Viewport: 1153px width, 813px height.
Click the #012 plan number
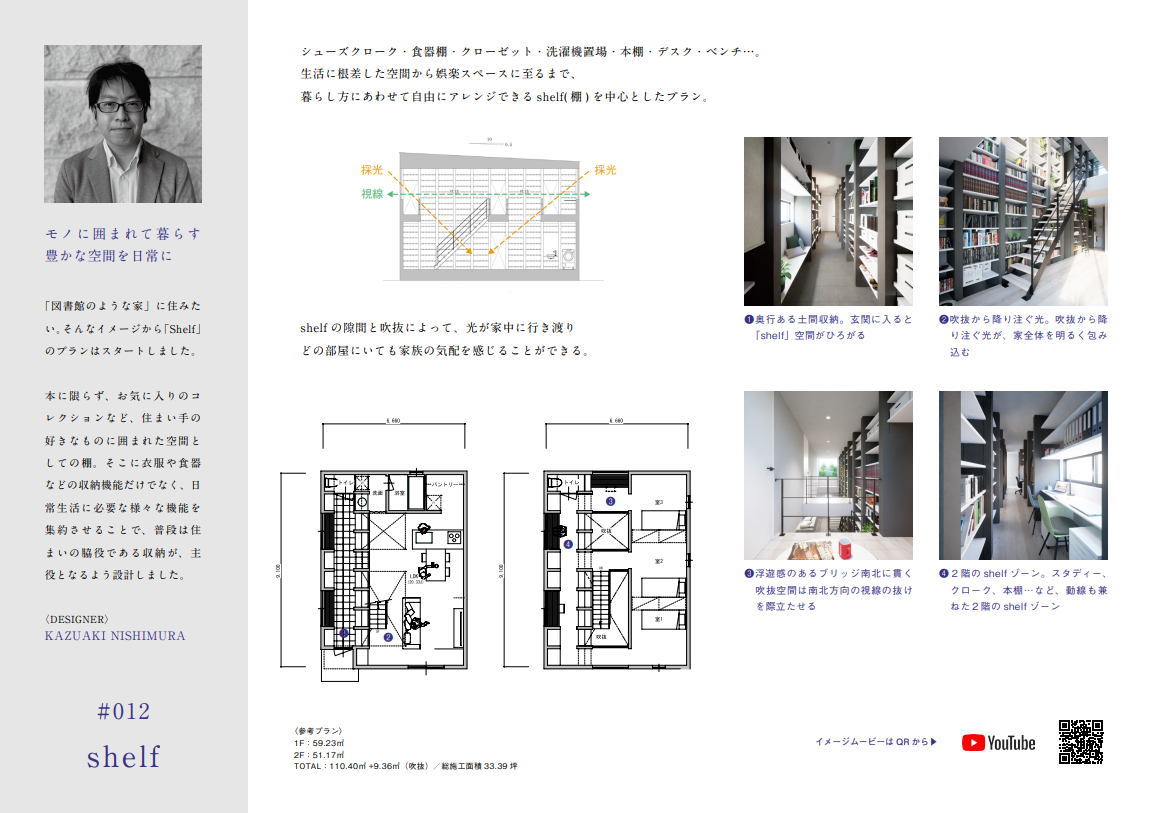(123, 711)
